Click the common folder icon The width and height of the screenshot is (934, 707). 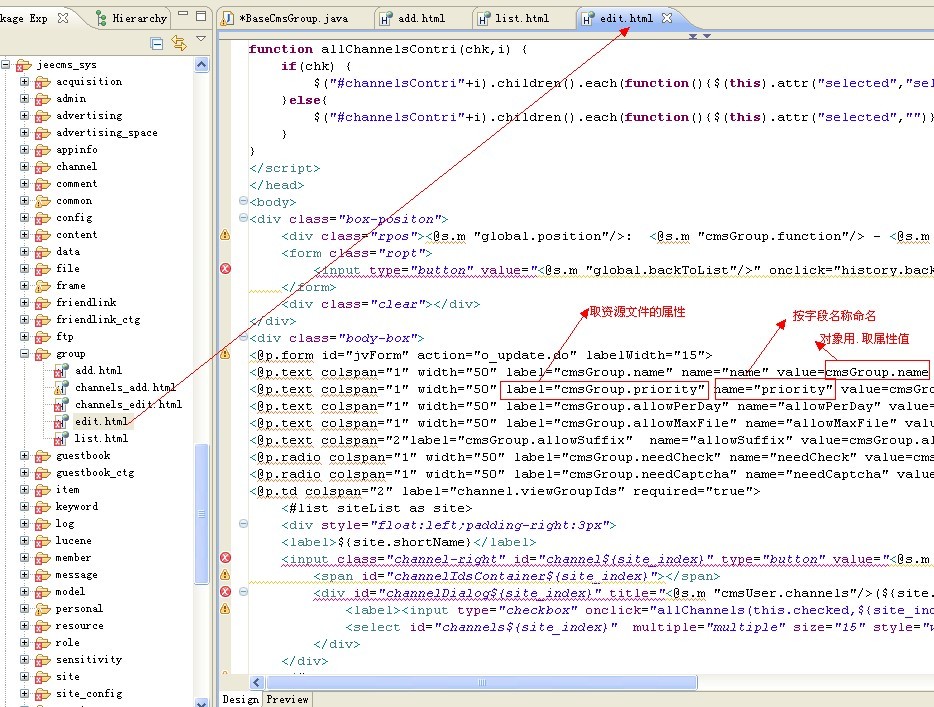tap(42, 201)
